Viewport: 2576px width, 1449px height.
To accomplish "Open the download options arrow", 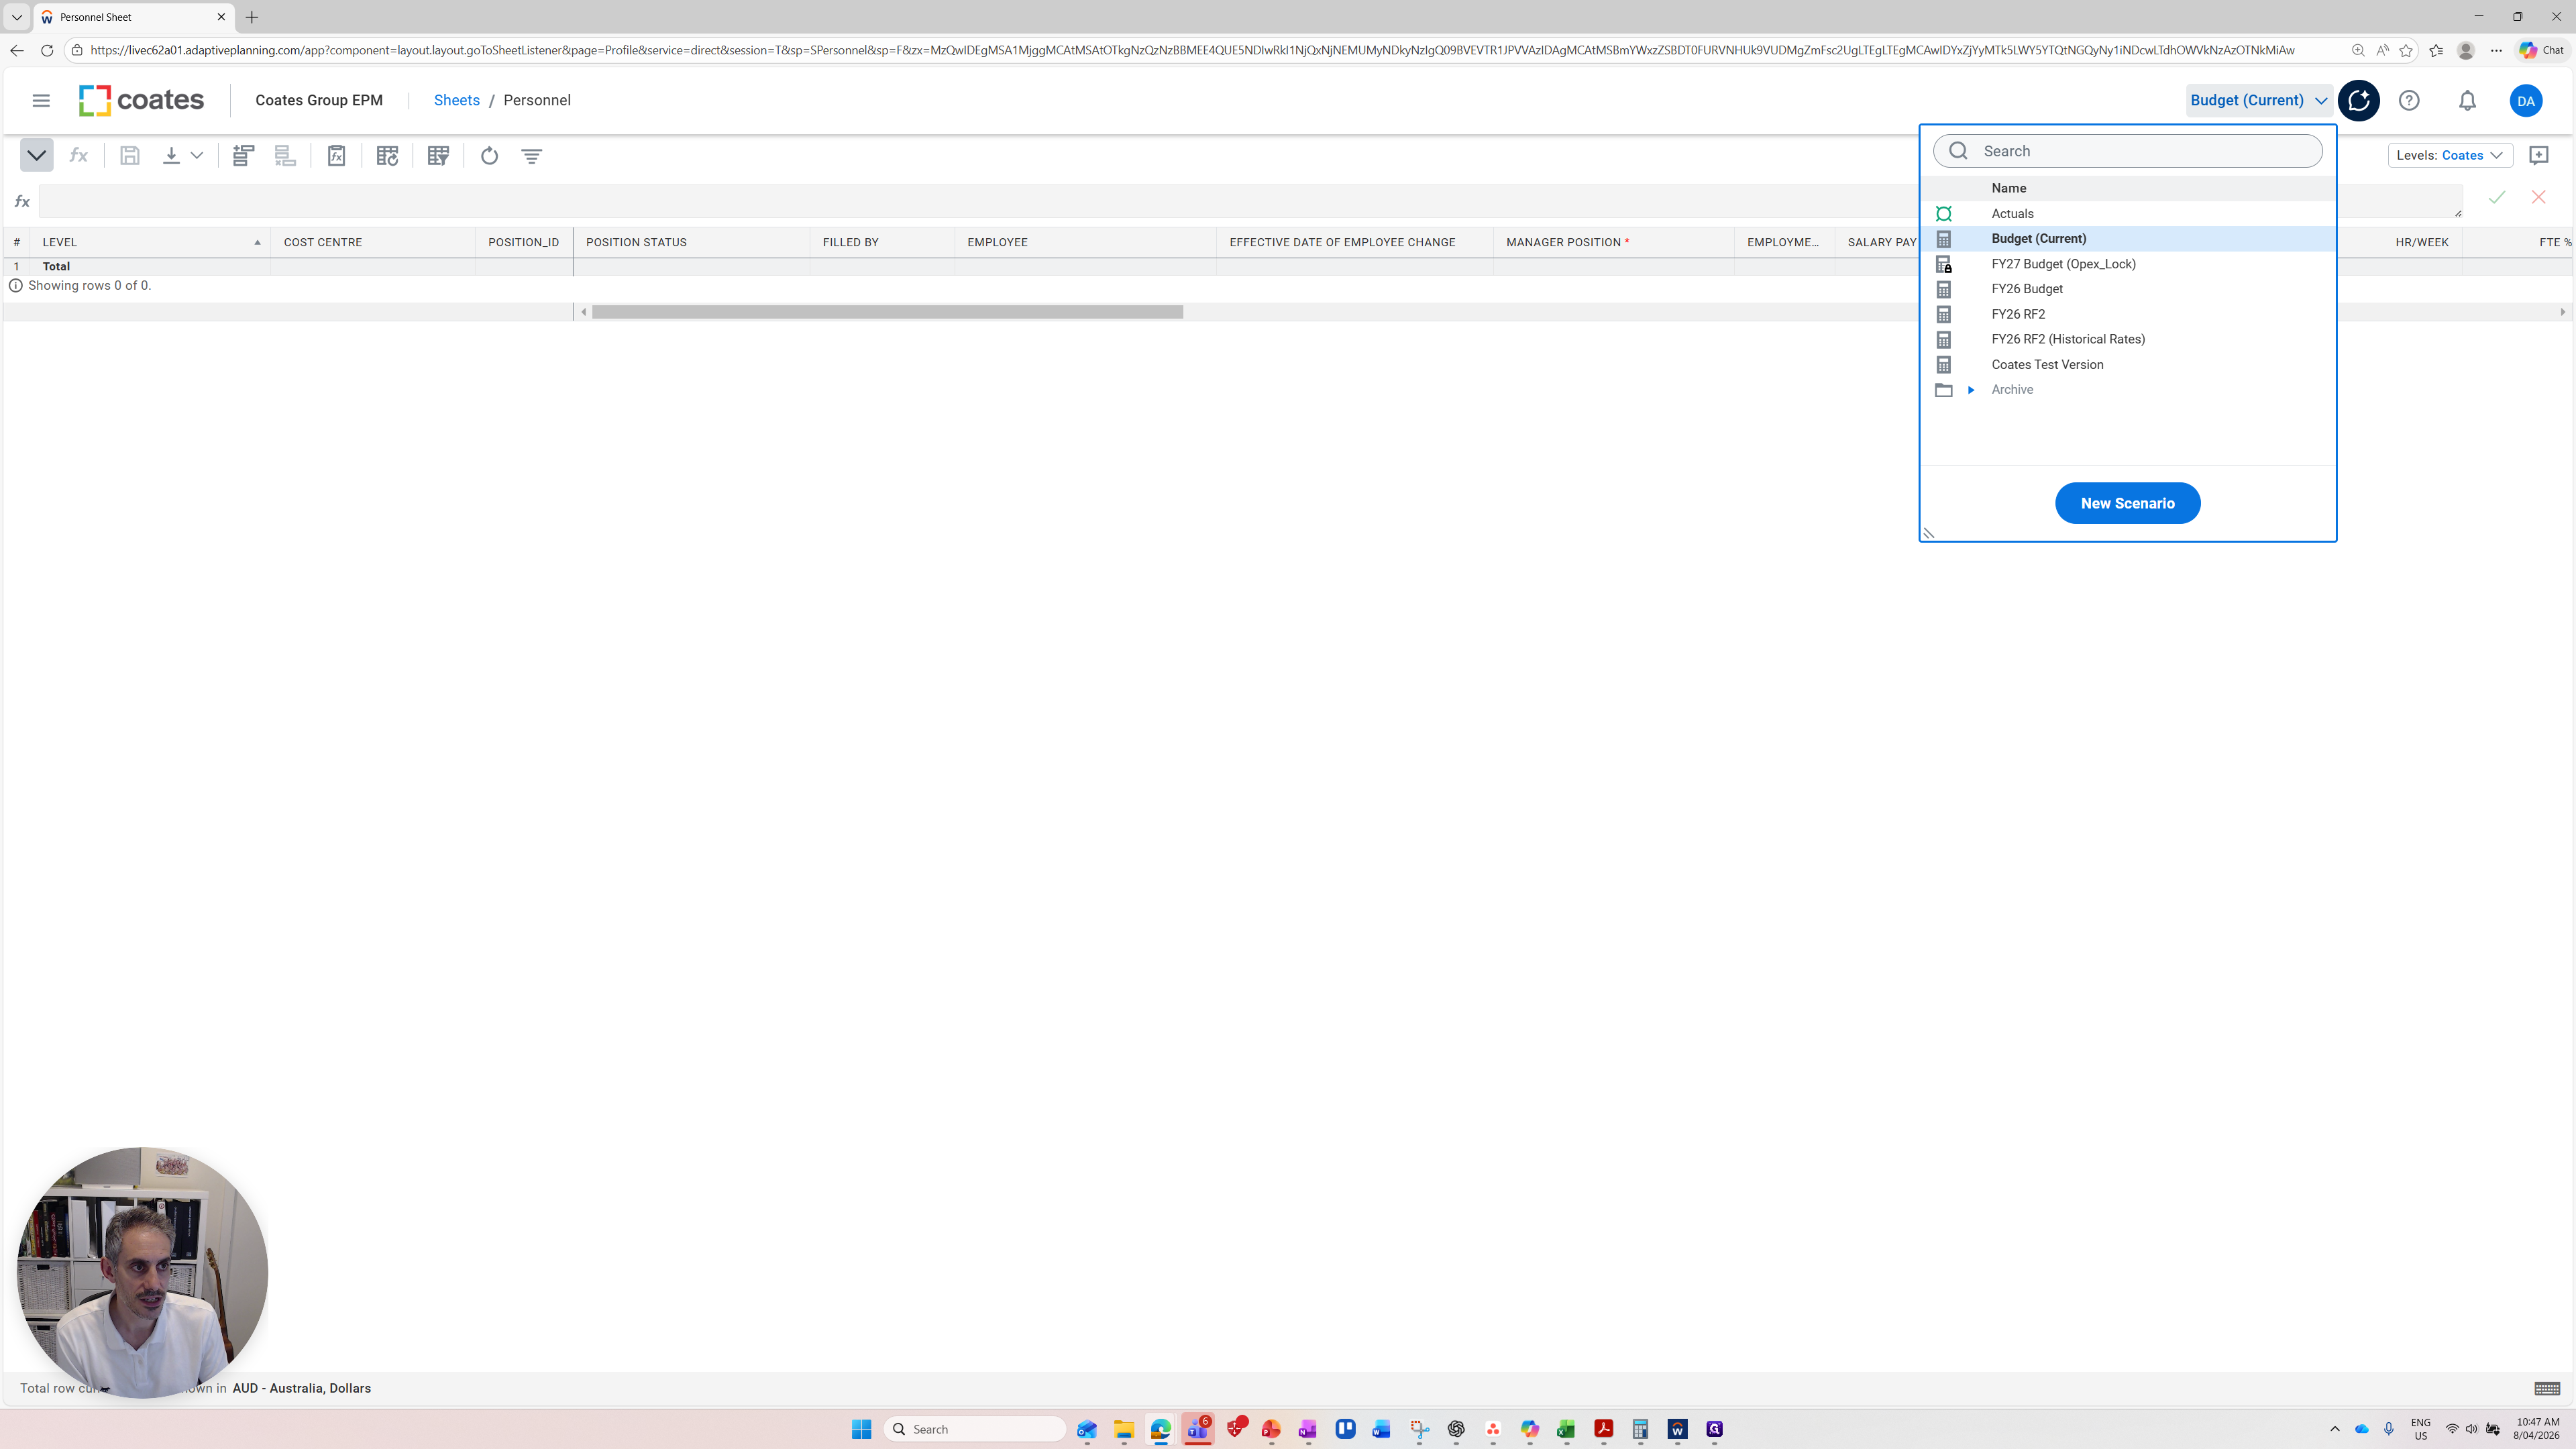I will (197, 155).
